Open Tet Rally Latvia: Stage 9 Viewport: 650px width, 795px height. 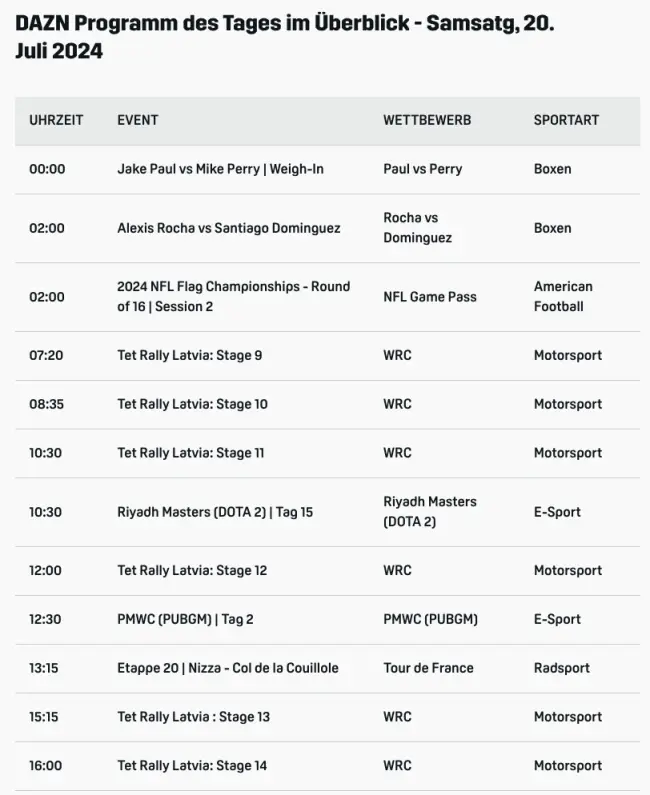click(x=190, y=355)
